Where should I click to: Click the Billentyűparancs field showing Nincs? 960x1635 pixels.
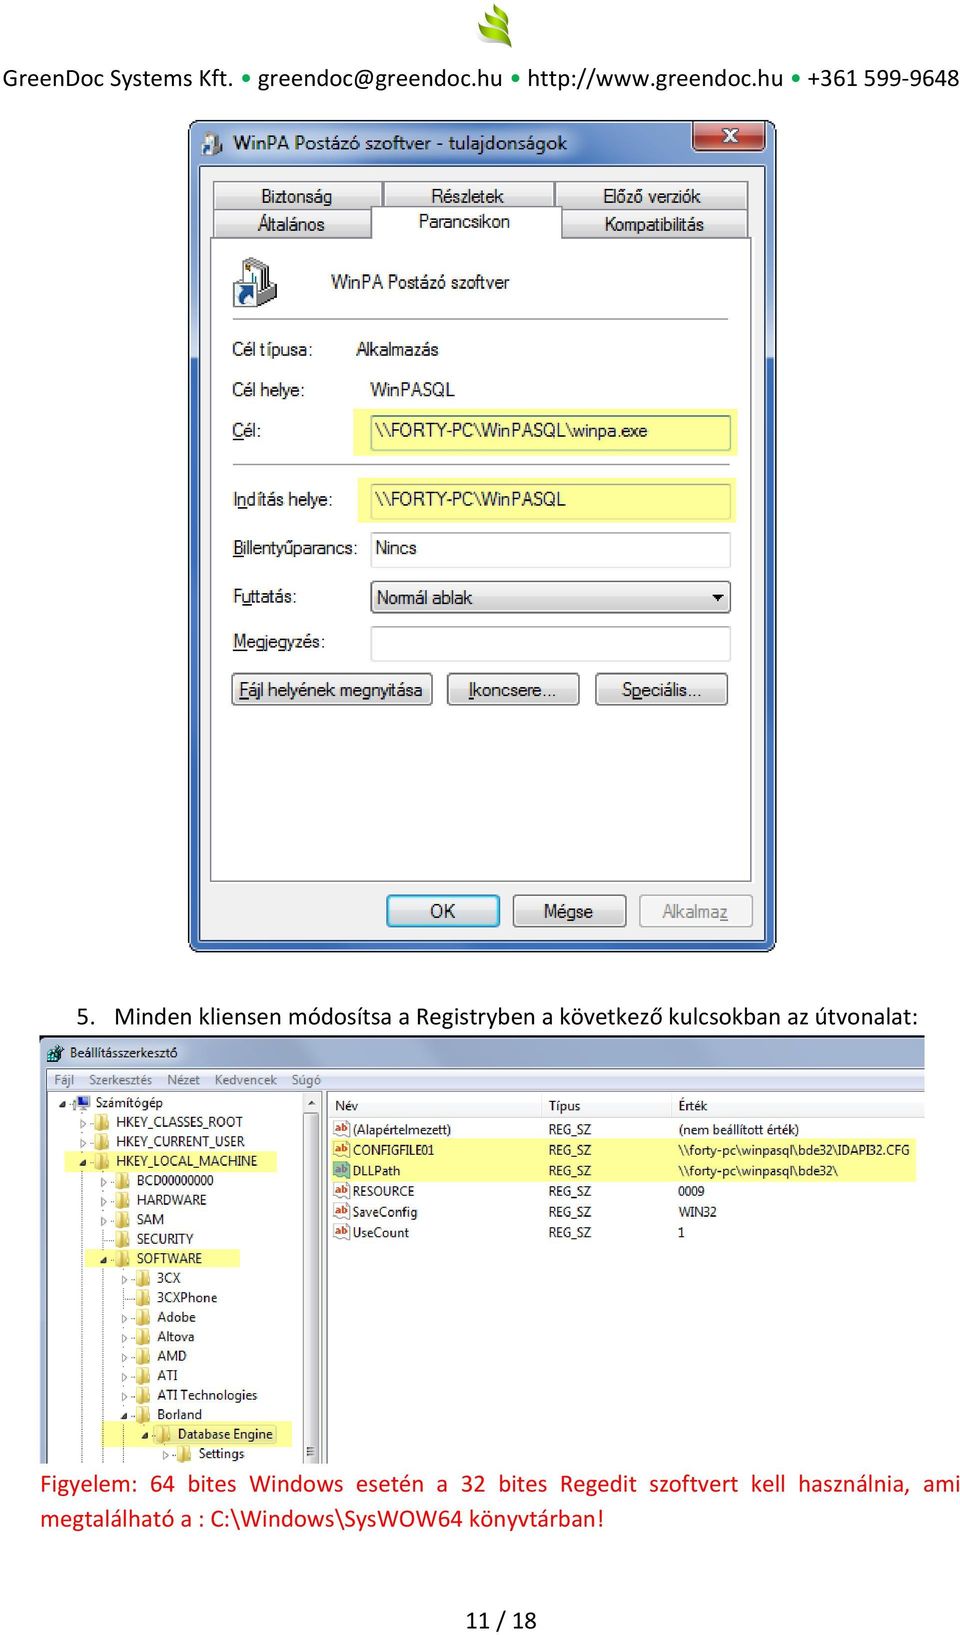coord(550,548)
